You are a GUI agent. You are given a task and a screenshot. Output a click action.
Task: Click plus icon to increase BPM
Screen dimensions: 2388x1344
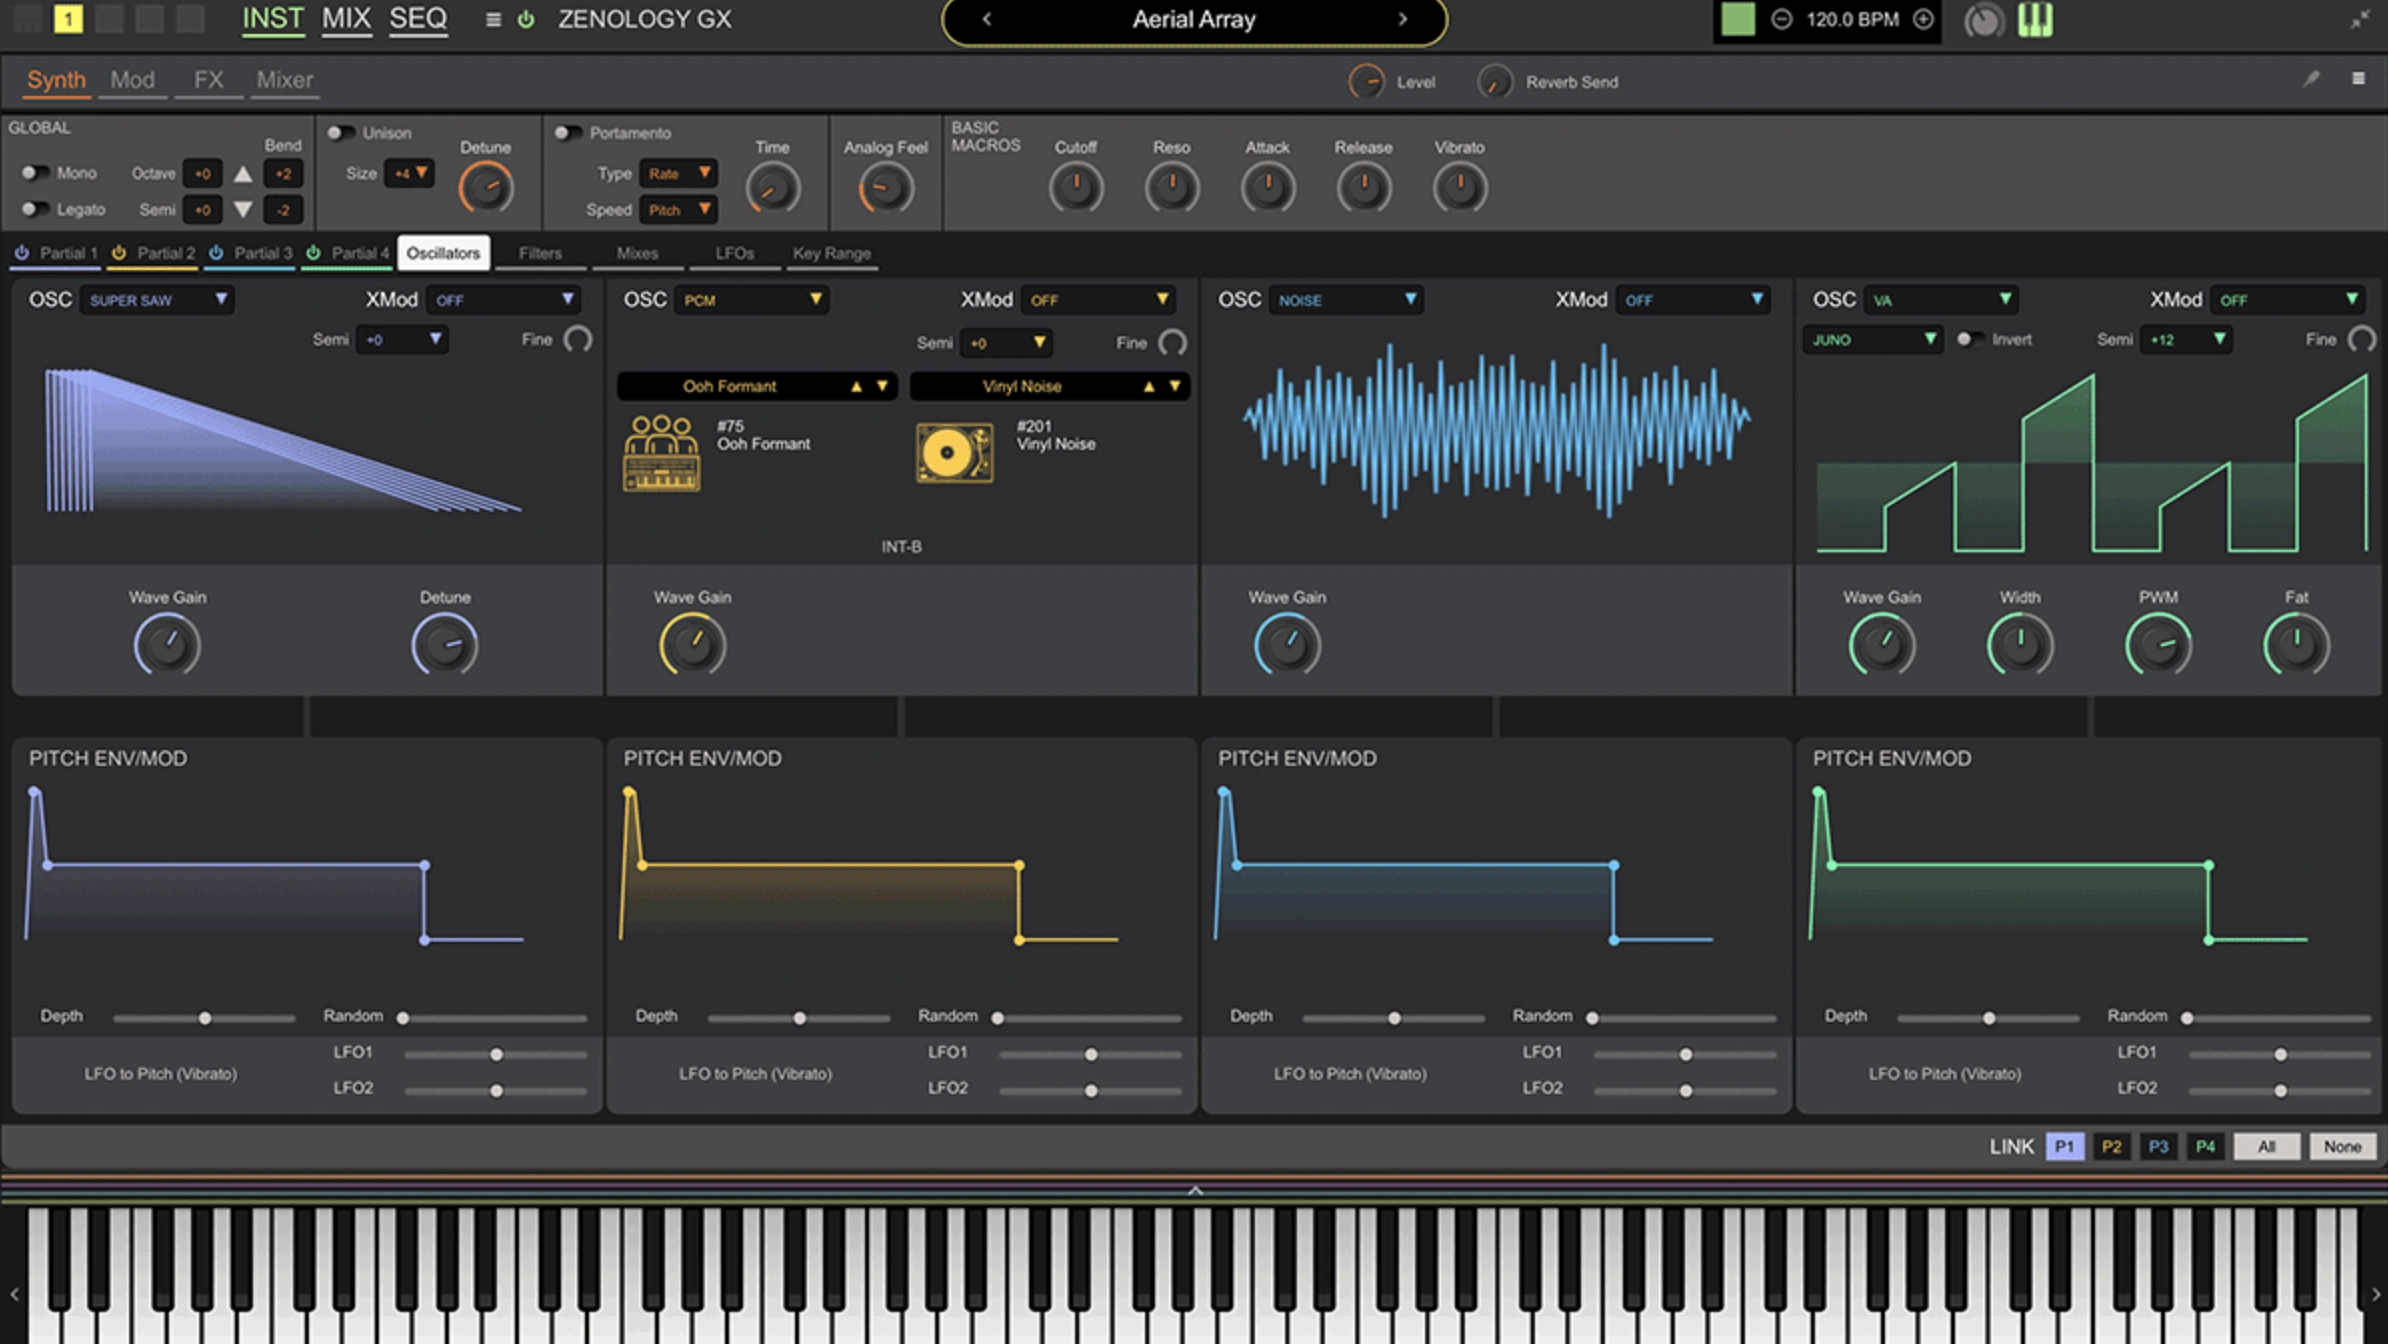(1922, 19)
